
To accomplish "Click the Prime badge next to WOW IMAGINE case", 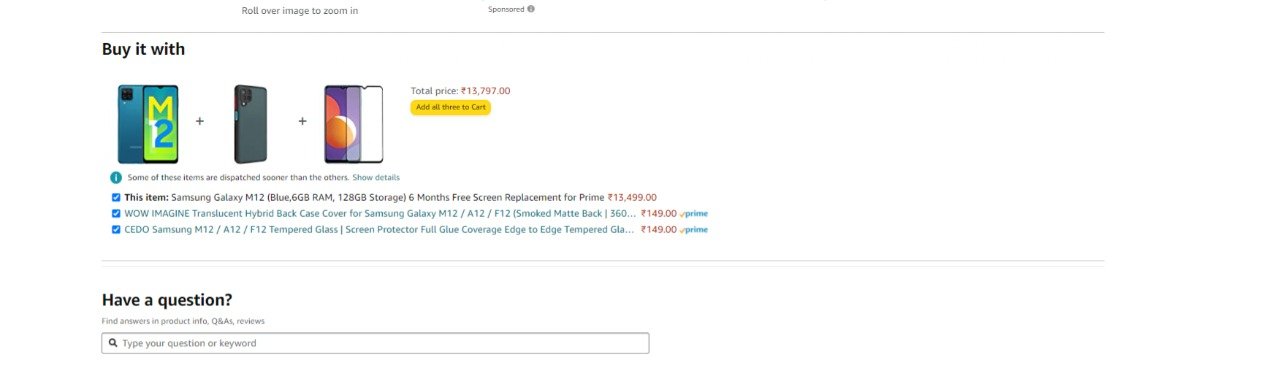I will (694, 214).
